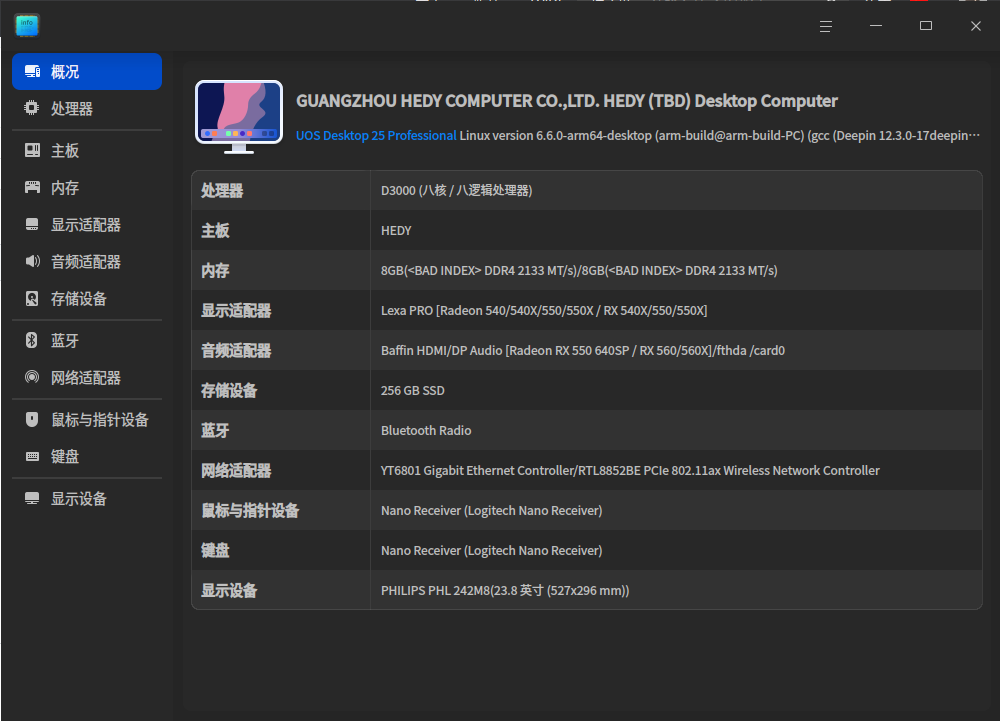1000x721 pixels.
Task: Switch to the 蓝牙 sidebar section
Action: [87, 340]
